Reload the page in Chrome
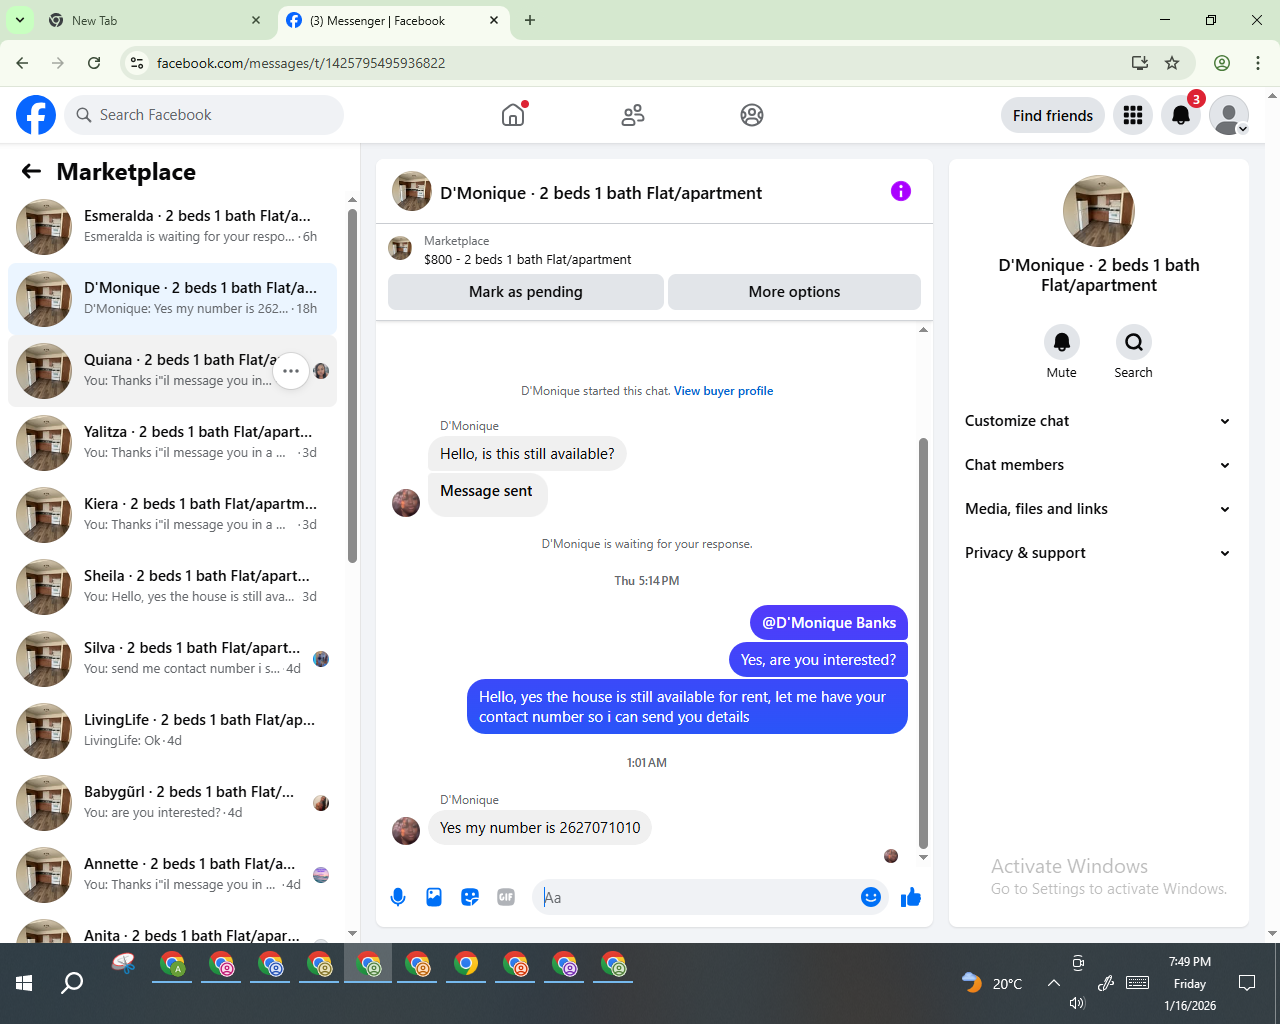 coord(94,63)
